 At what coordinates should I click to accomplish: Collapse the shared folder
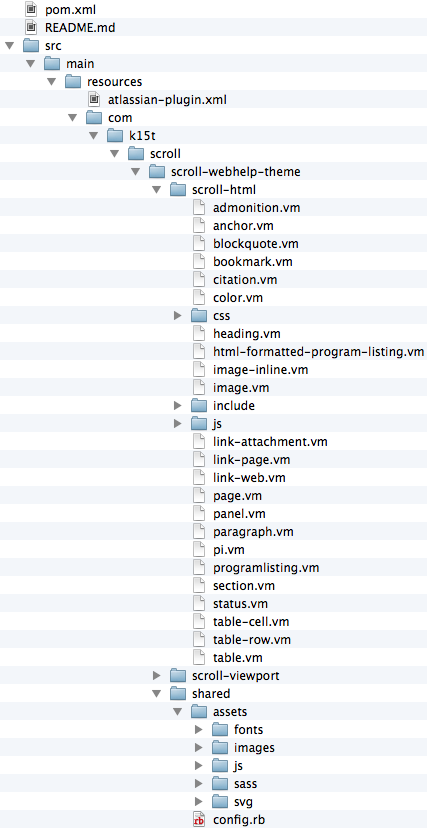point(156,694)
